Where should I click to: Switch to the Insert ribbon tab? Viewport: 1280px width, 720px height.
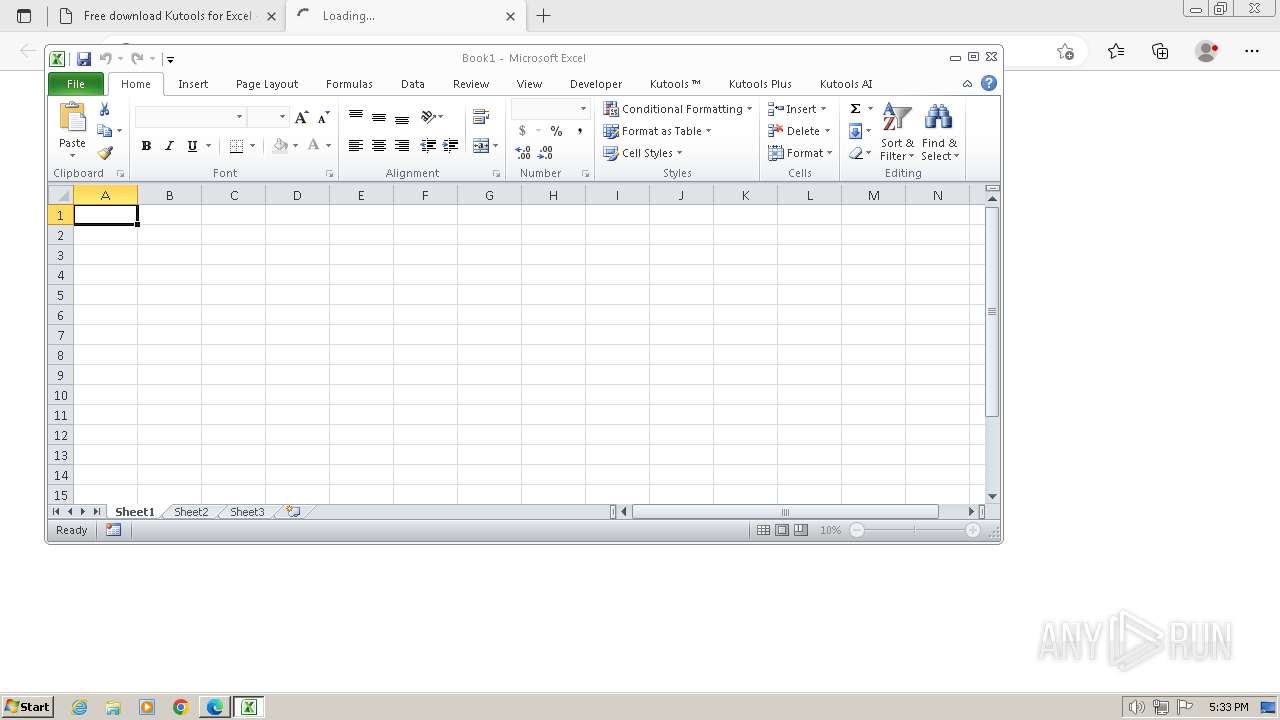[x=193, y=84]
